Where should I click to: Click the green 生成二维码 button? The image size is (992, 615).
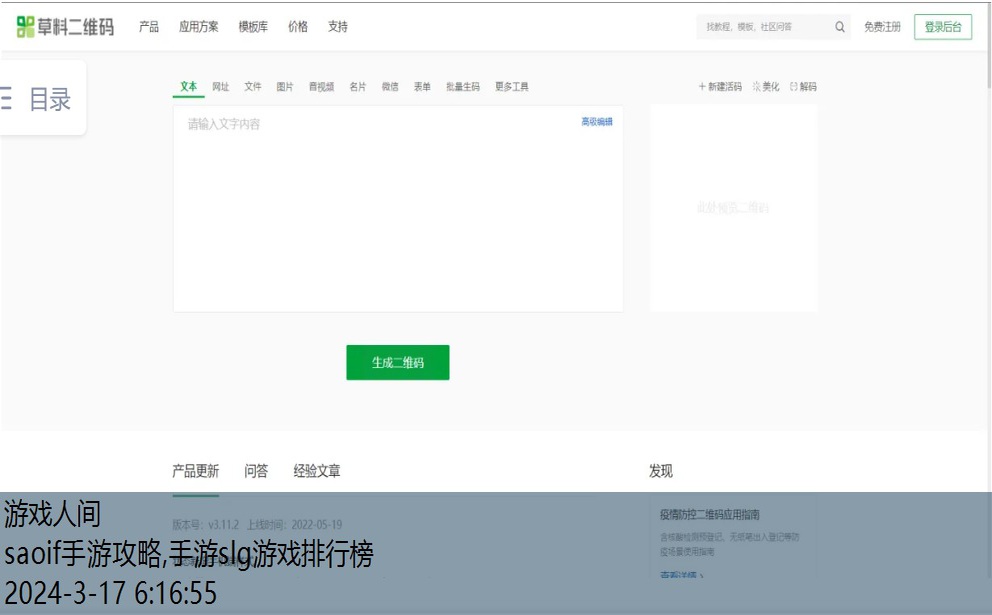tap(398, 363)
